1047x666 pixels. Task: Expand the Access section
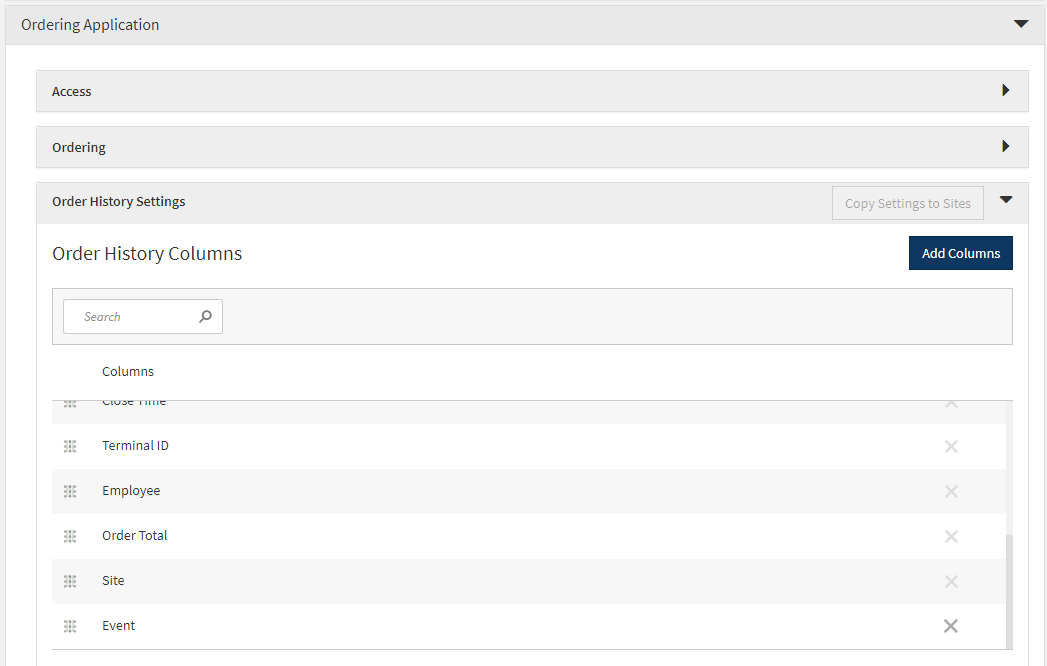pos(1006,89)
